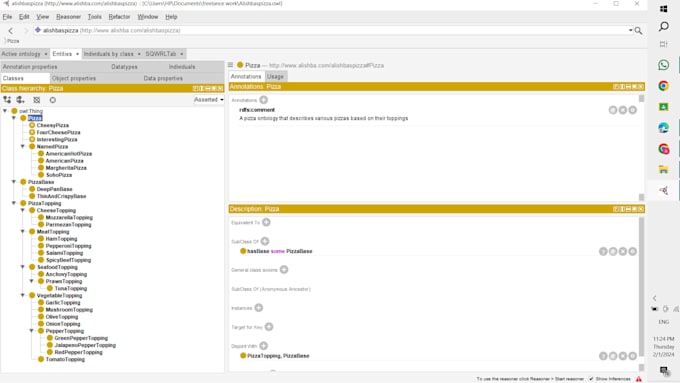
Task: Open the Refactor menu
Action: (119, 16)
